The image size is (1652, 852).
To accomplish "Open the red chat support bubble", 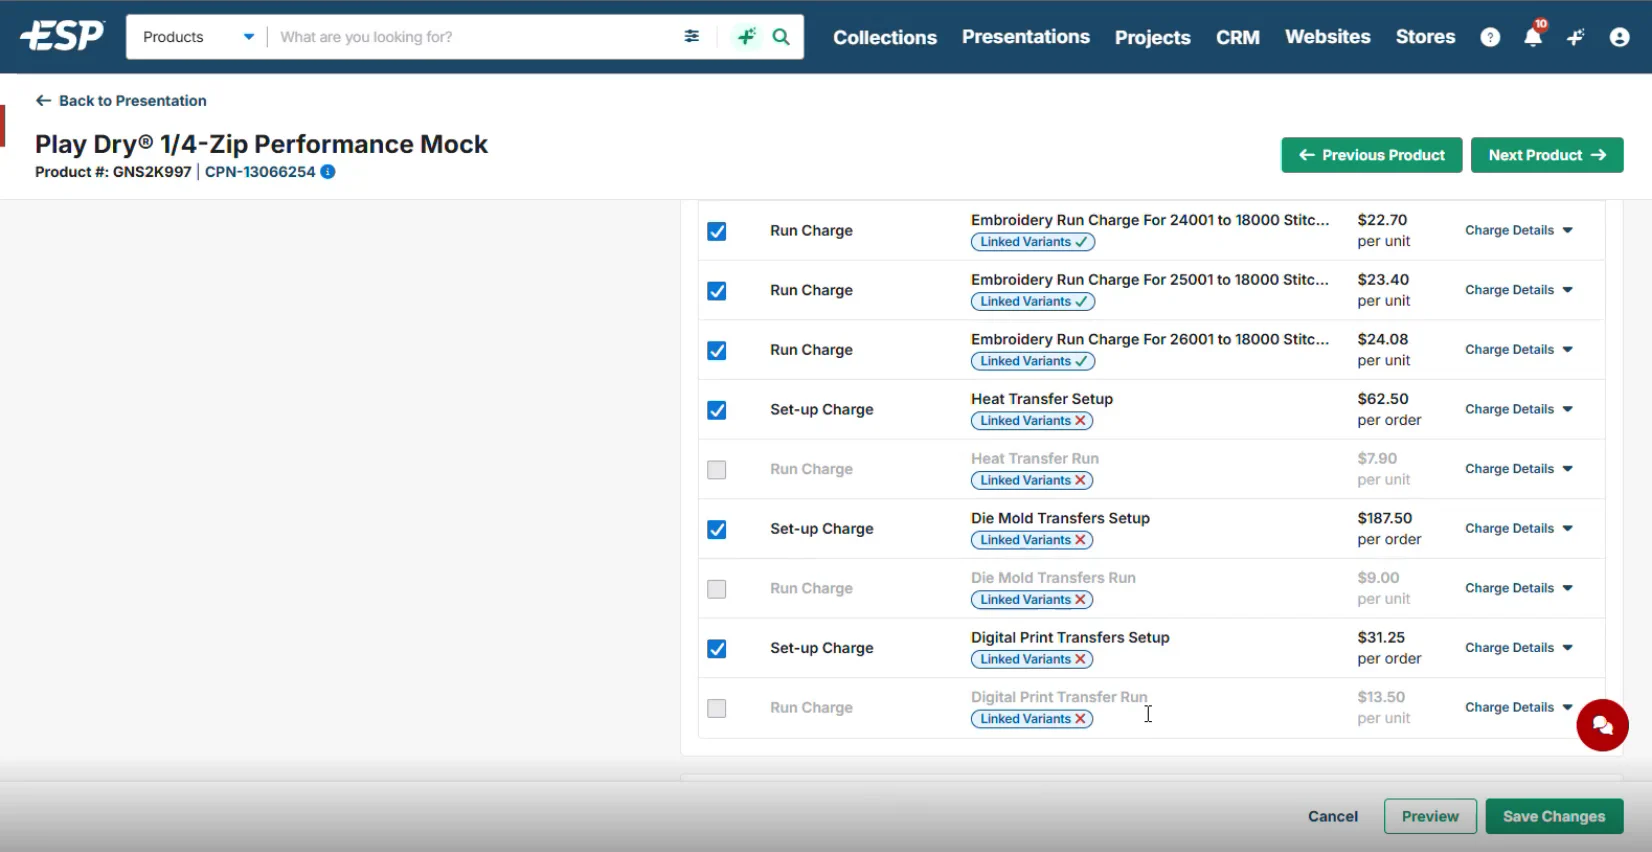I will pyautogui.click(x=1602, y=725).
